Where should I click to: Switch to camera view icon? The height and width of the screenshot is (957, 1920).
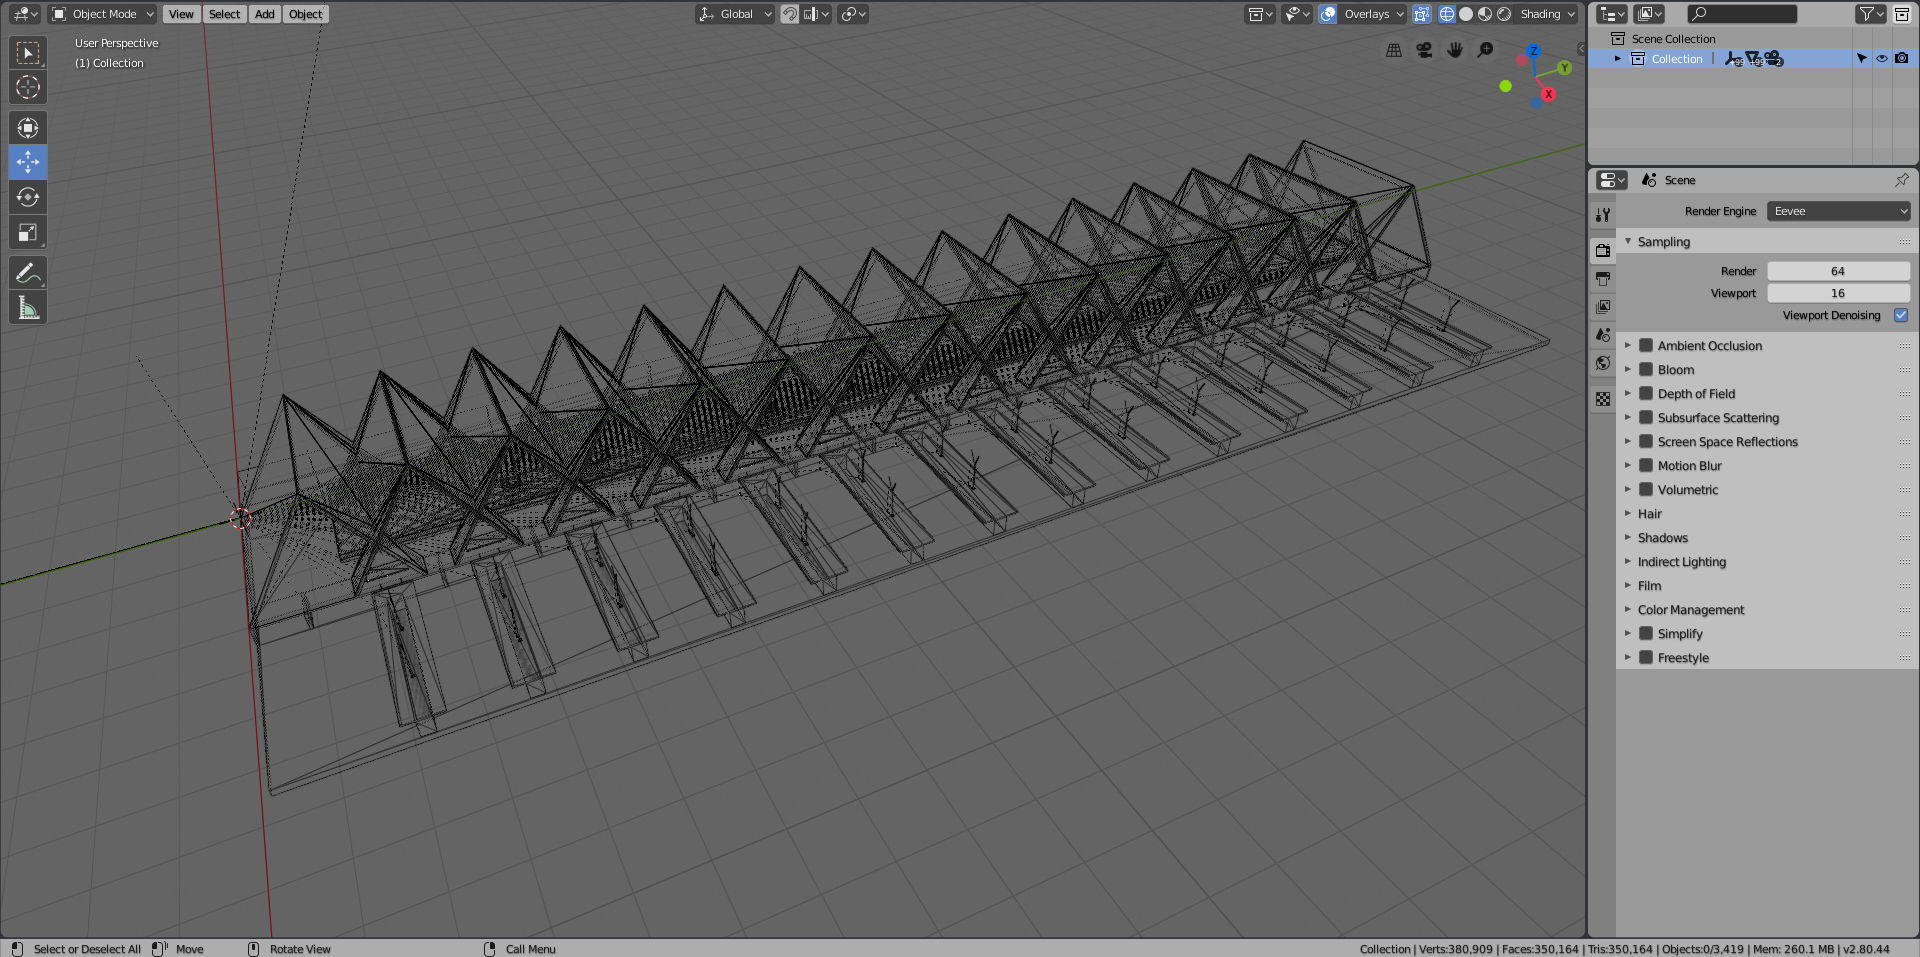coord(1424,50)
